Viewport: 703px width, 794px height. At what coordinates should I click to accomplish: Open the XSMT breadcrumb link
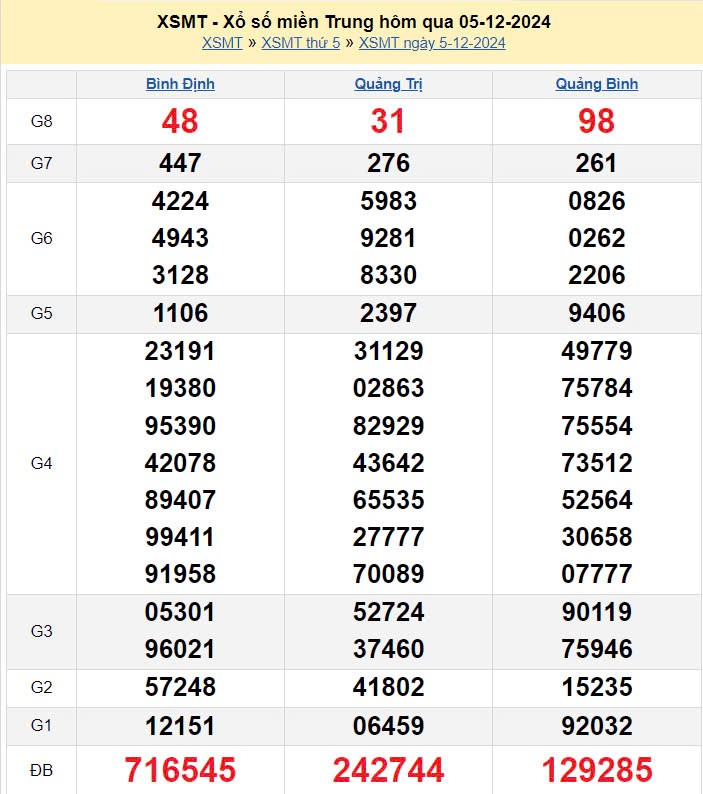point(222,43)
